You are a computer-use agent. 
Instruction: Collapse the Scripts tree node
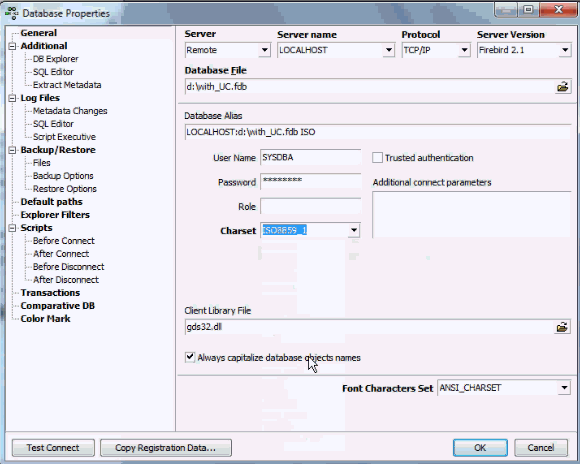(13, 228)
